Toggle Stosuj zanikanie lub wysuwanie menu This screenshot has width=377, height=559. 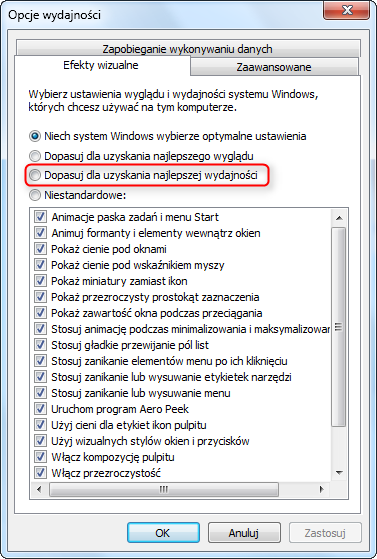click(x=40, y=393)
